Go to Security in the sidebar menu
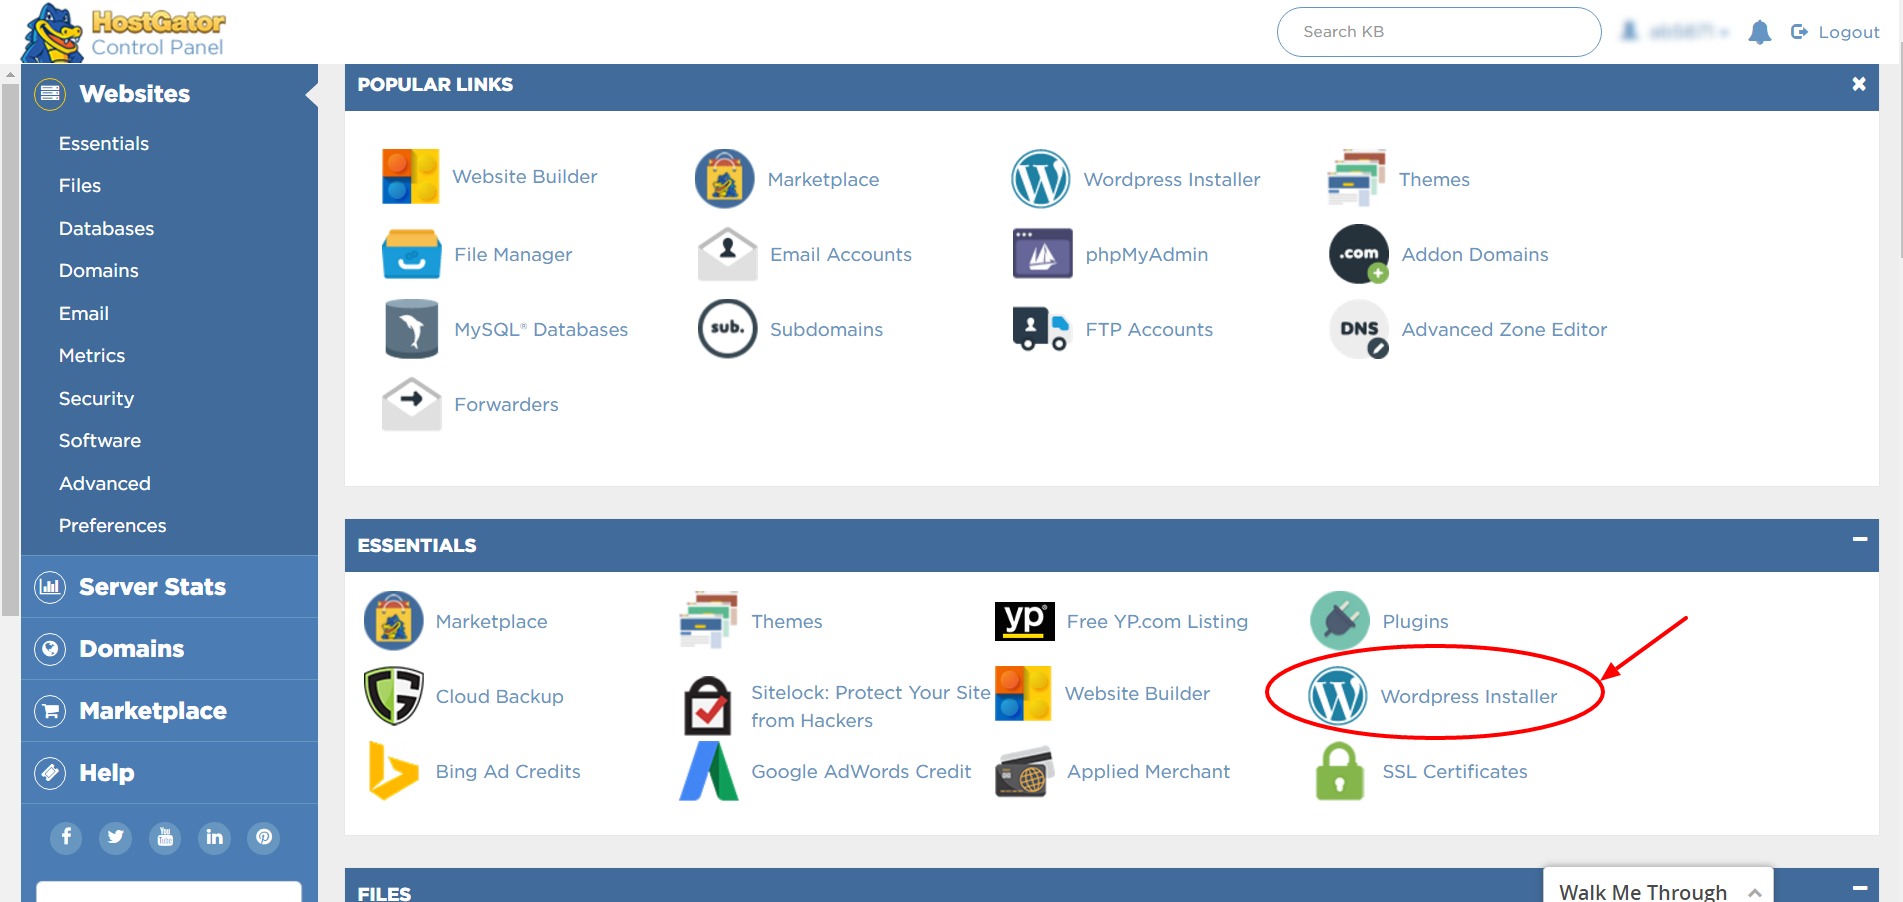This screenshot has height=902, width=1903. (96, 399)
